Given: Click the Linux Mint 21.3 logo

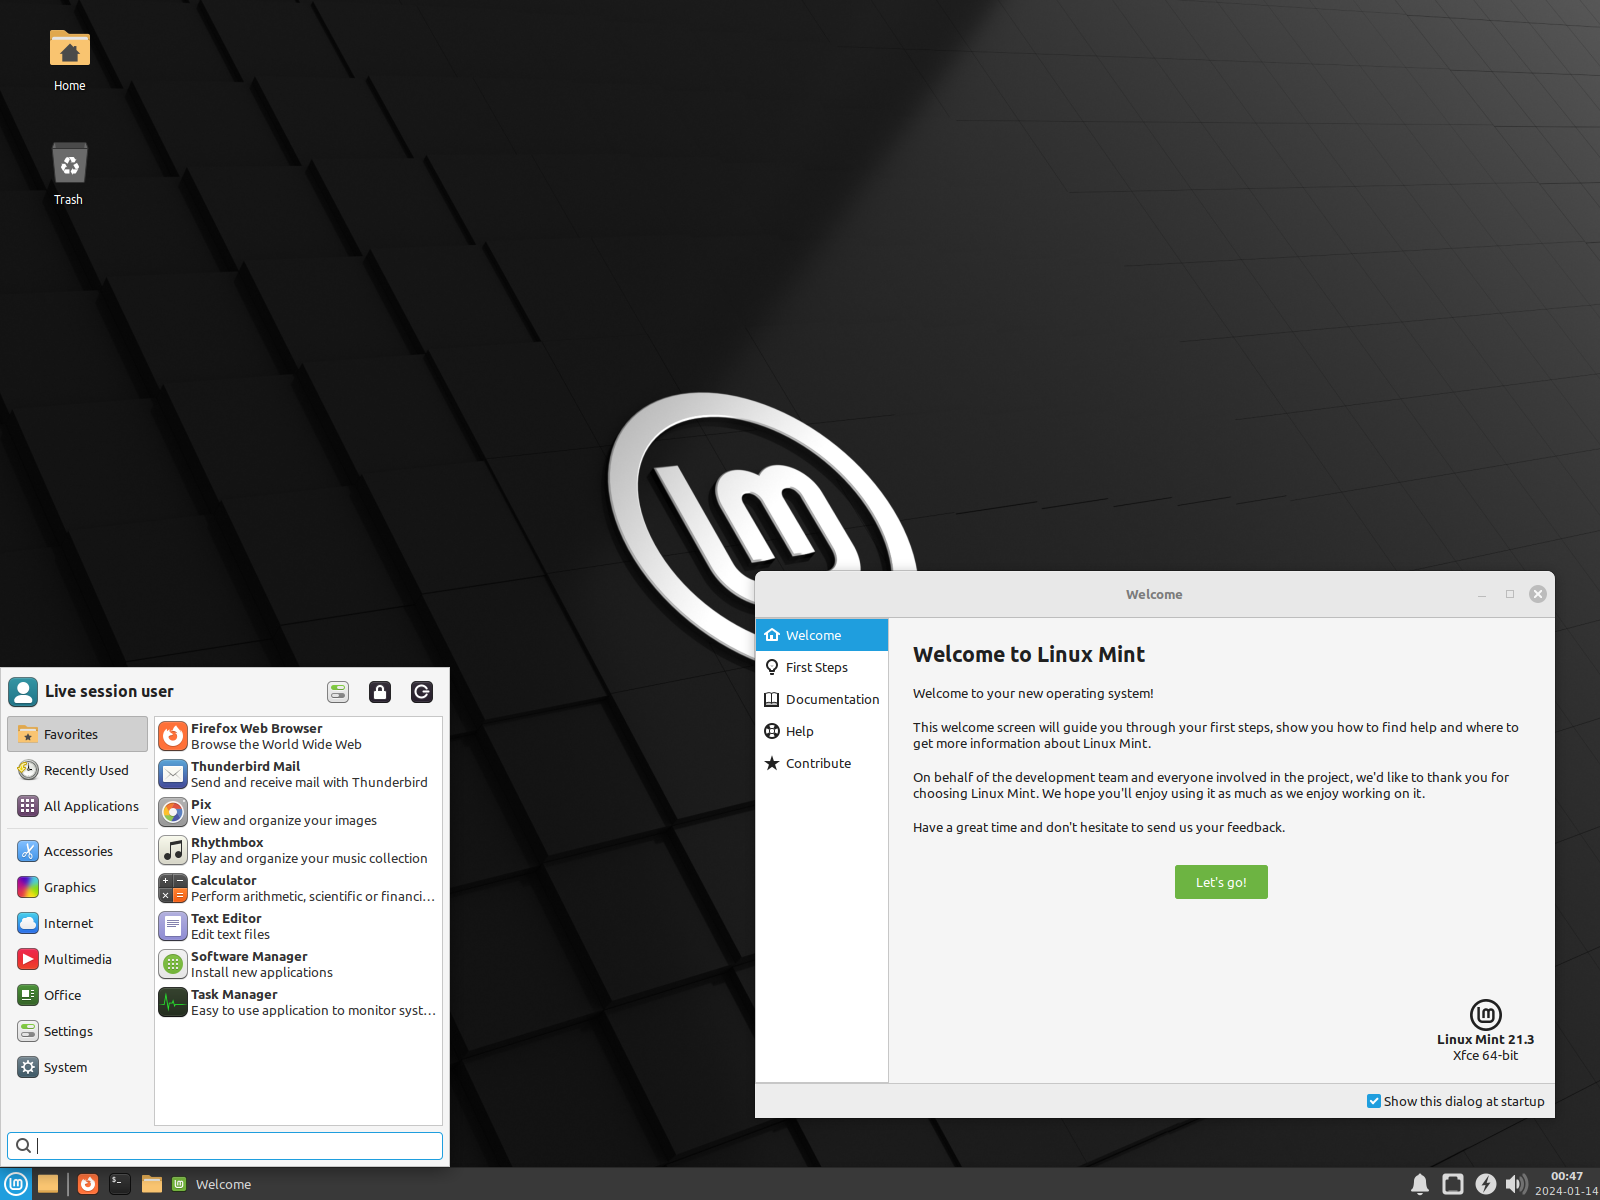Looking at the screenshot, I should [x=1486, y=1014].
